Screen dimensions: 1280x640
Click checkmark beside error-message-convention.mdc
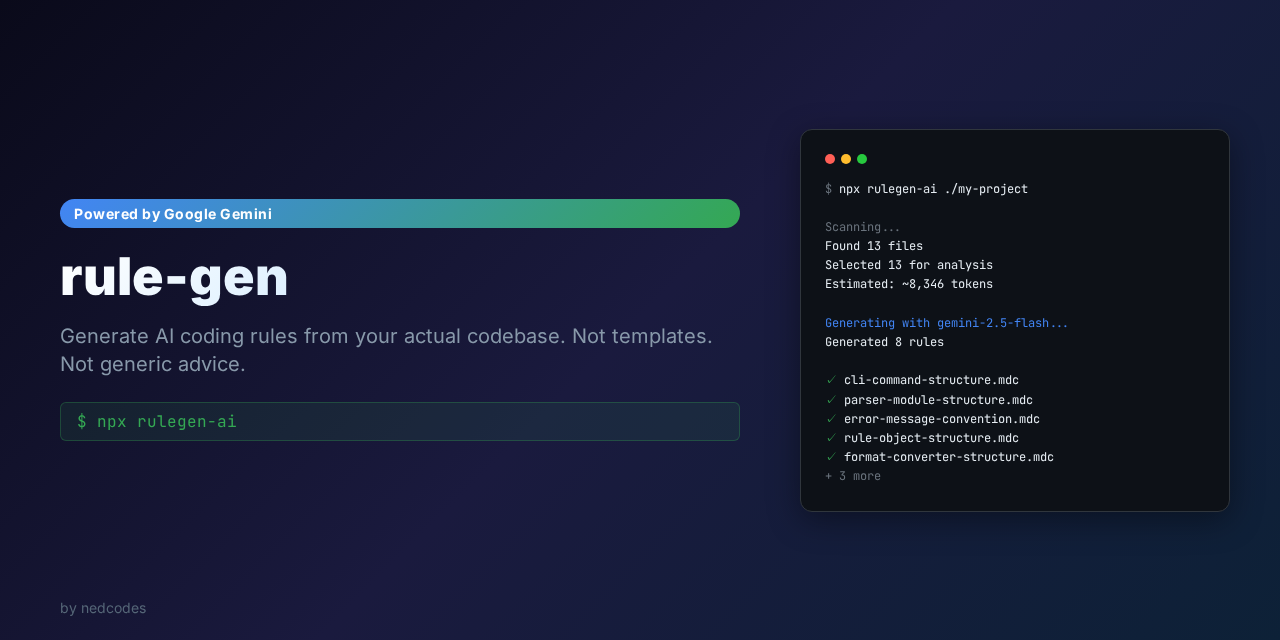coord(831,419)
